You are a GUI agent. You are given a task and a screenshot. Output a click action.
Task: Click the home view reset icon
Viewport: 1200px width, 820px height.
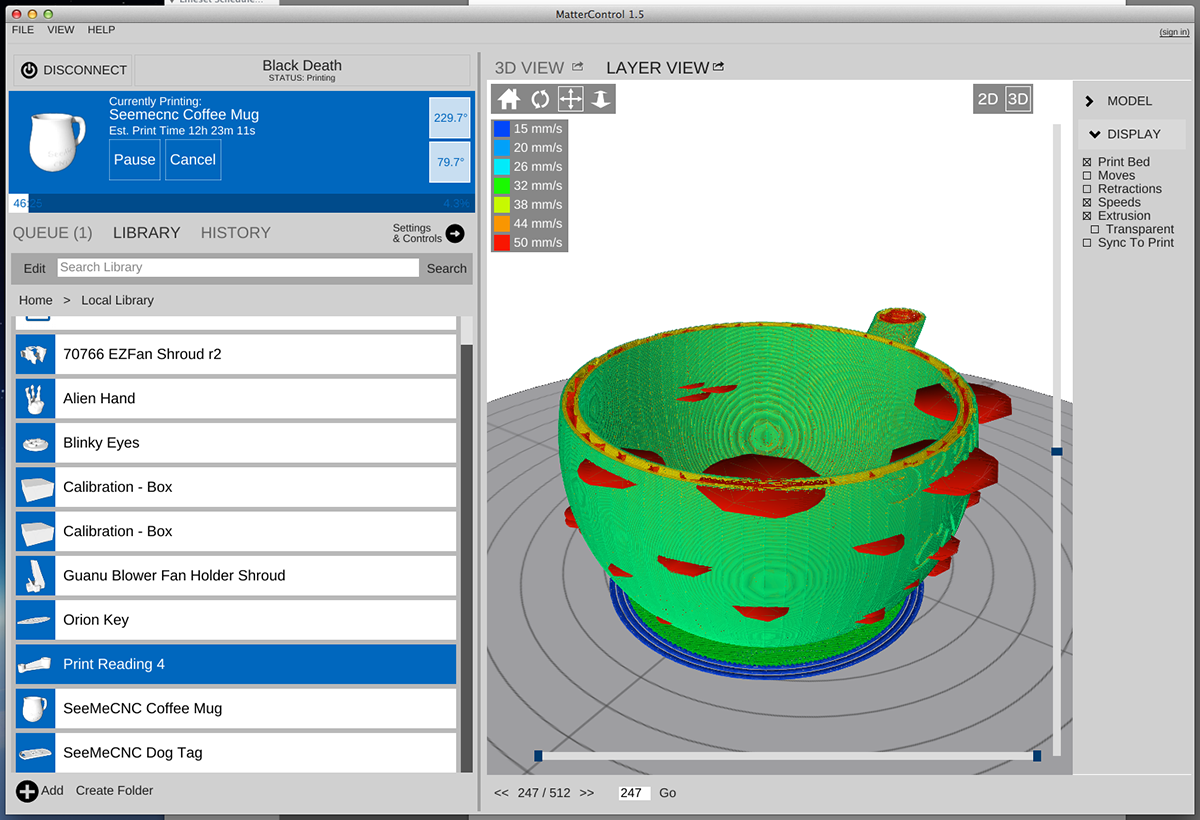tap(509, 99)
